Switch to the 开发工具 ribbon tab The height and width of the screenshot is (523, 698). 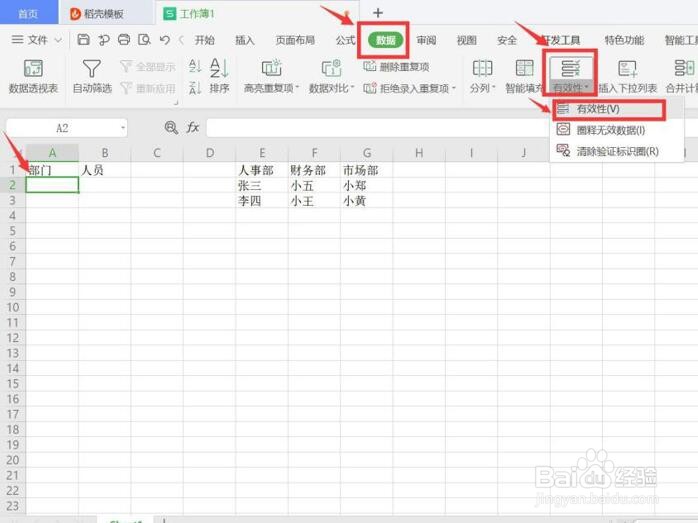point(561,40)
